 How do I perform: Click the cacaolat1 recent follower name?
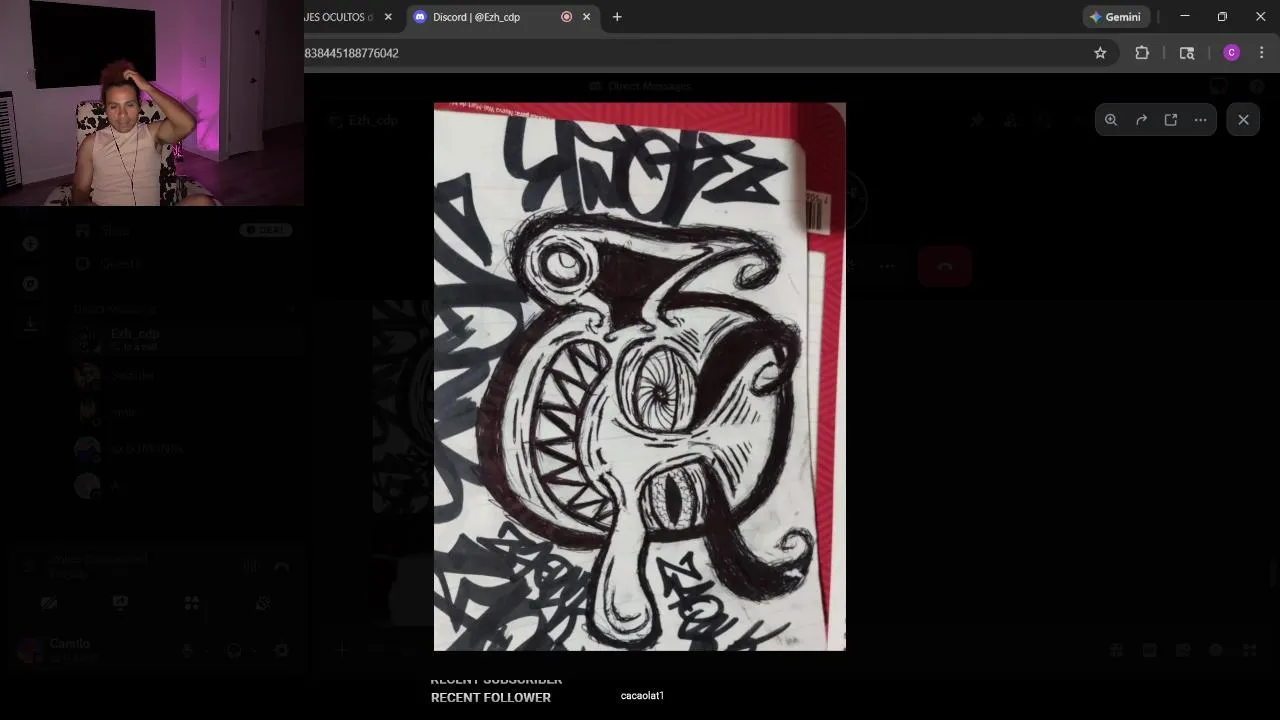click(642, 696)
